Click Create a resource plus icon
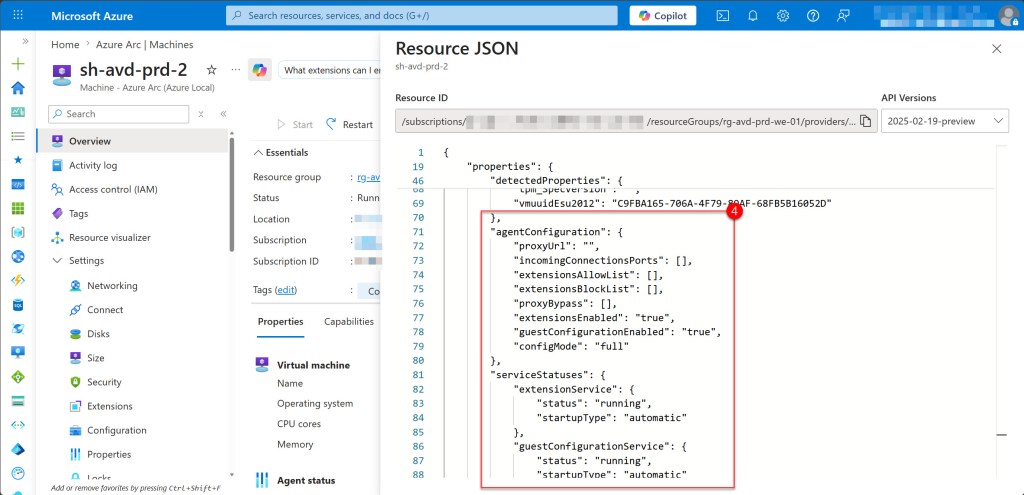Image resolution: width=1024 pixels, height=495 pixels. click(17, 63)
